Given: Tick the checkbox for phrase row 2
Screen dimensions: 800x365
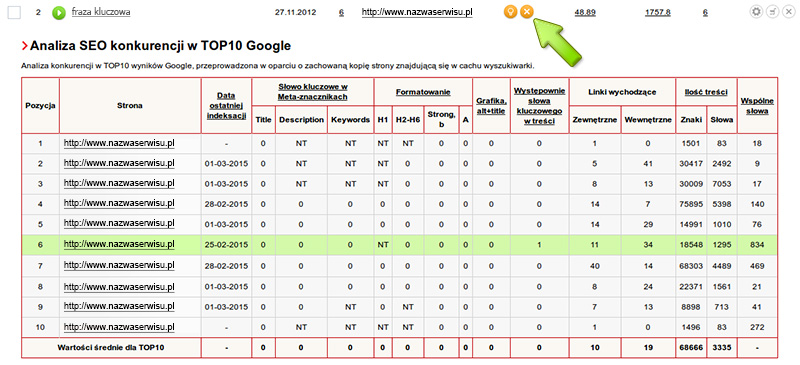Looking at the screenshot, I should click(x=14, y=12).
